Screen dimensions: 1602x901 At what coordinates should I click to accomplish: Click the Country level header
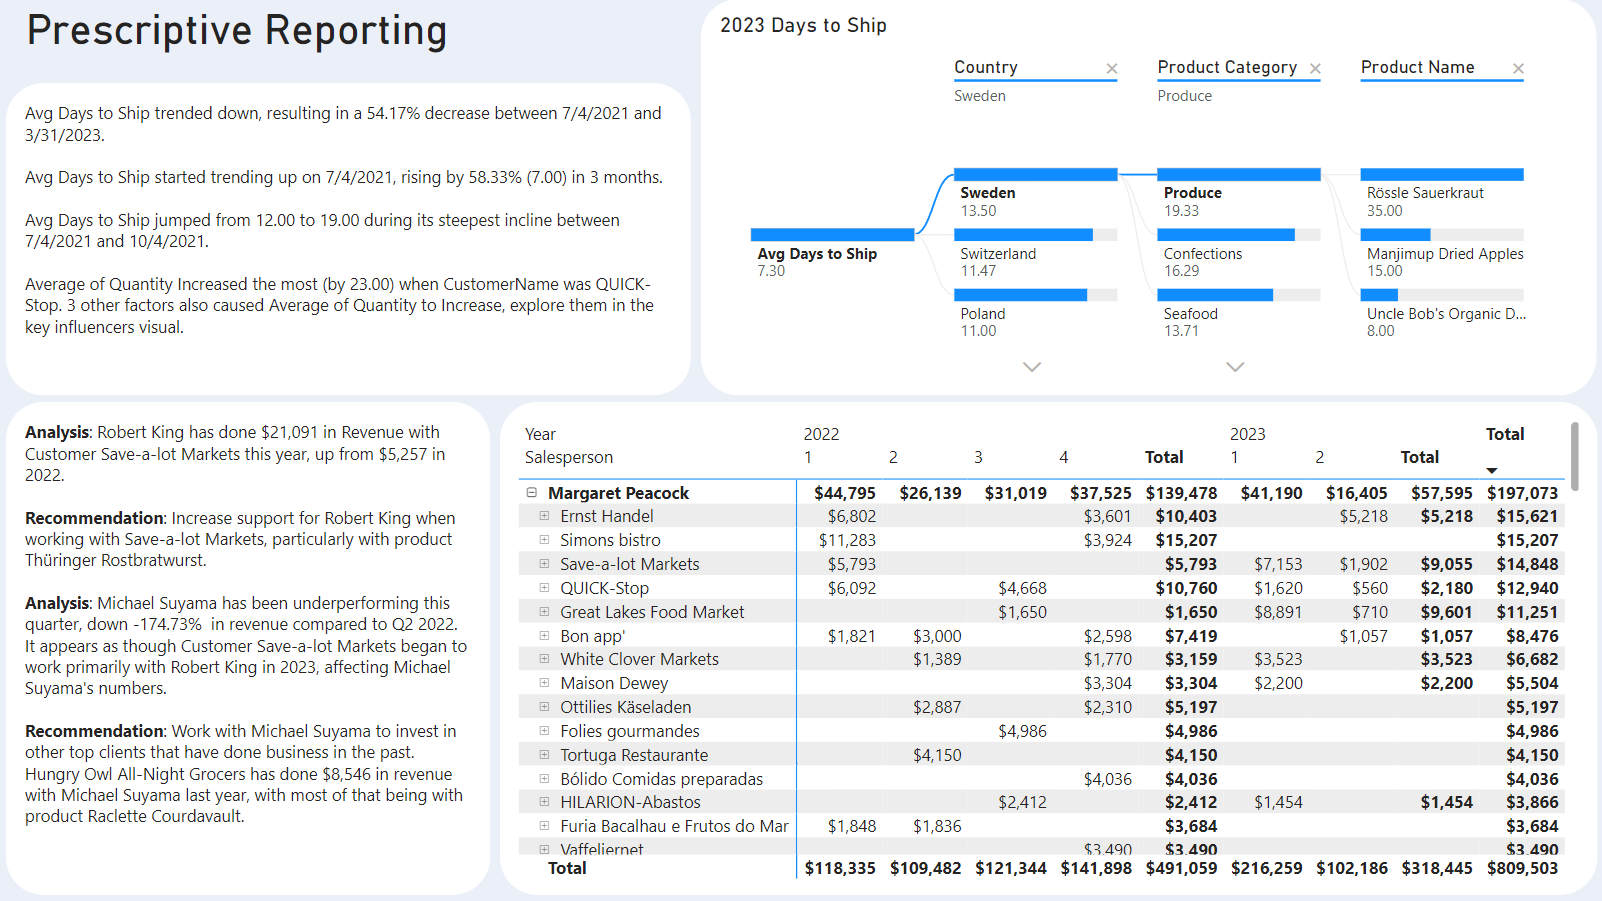[986, 67]
